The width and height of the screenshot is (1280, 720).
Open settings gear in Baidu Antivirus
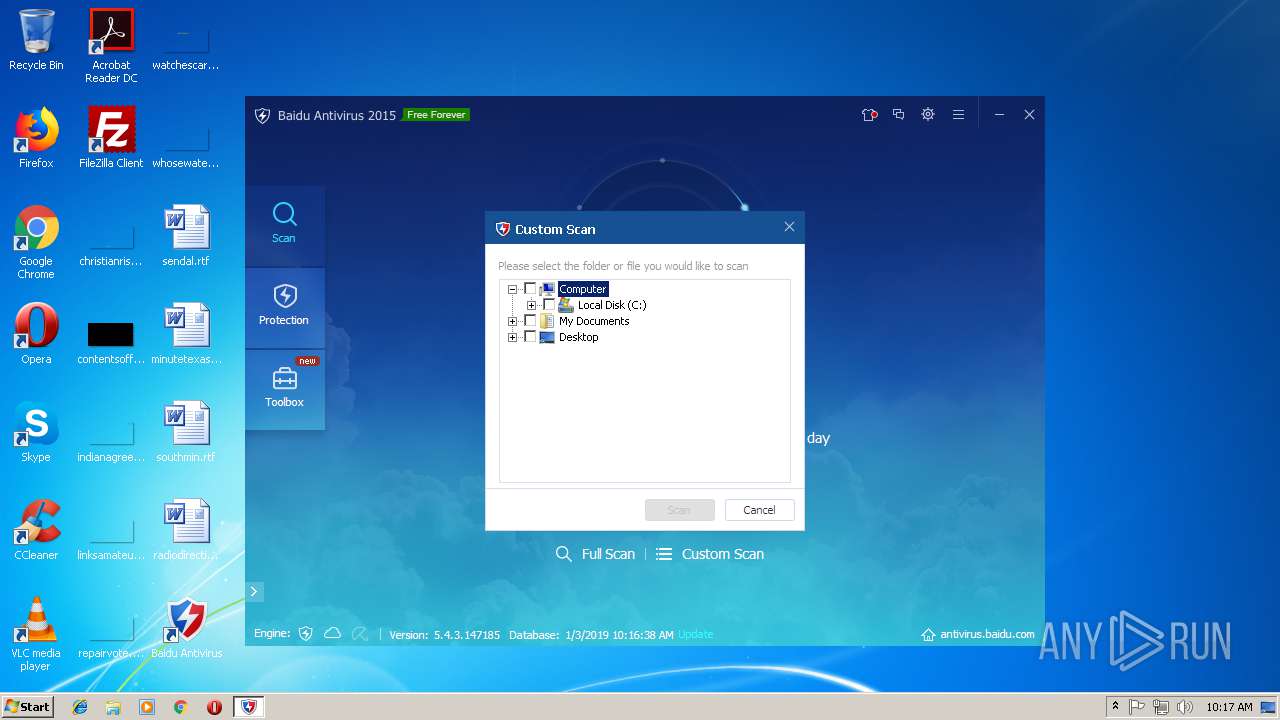928,115
